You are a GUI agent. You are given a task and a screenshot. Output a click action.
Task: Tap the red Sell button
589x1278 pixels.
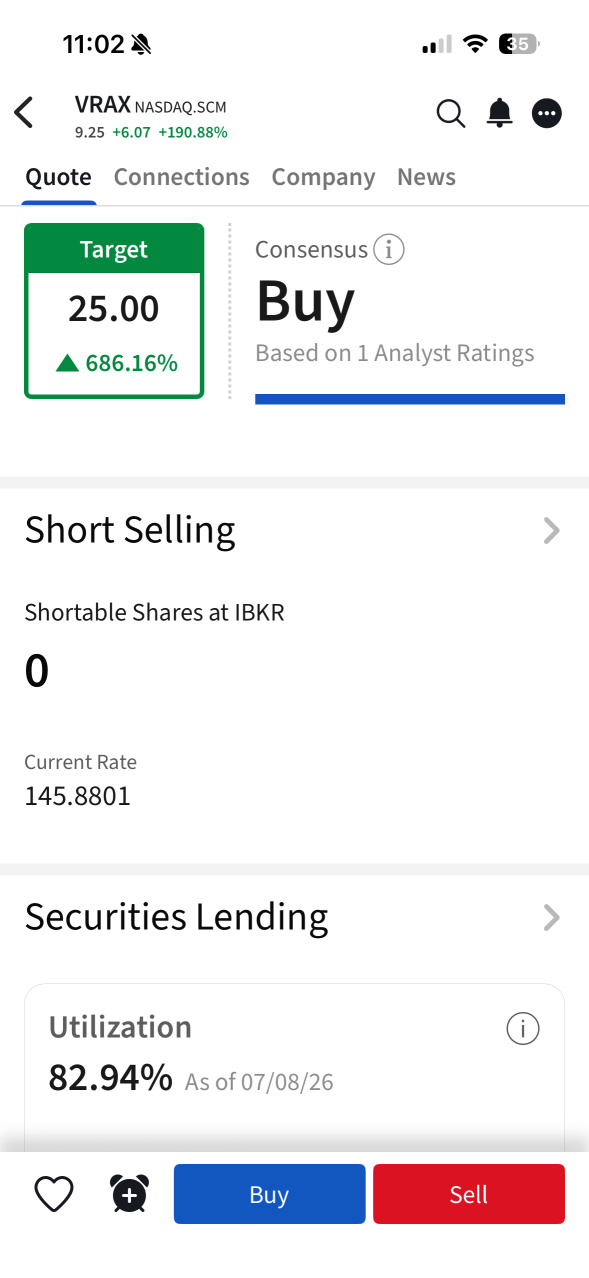pyautogui.click(x=469, y=1194)
